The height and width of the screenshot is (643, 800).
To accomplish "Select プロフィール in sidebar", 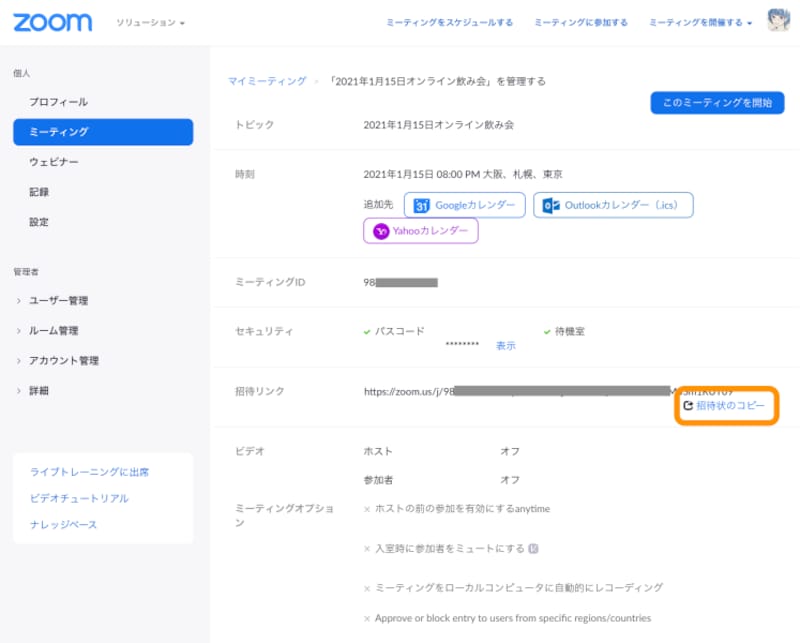I will 58,102.
